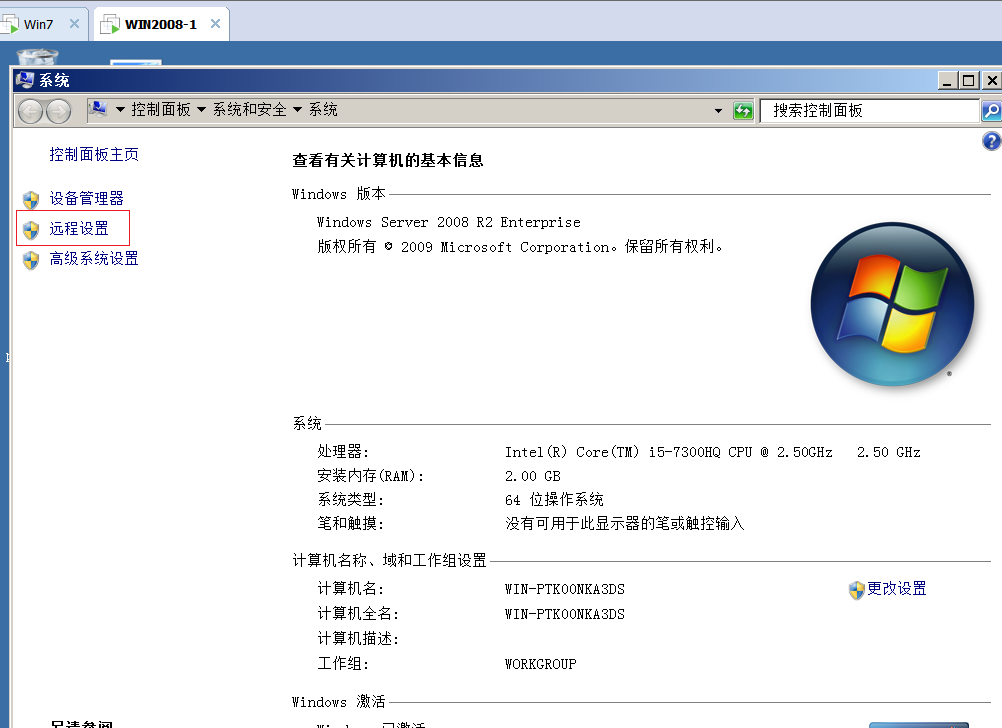Click the shield icon beside 设备管理器

[x=31, y=199]
